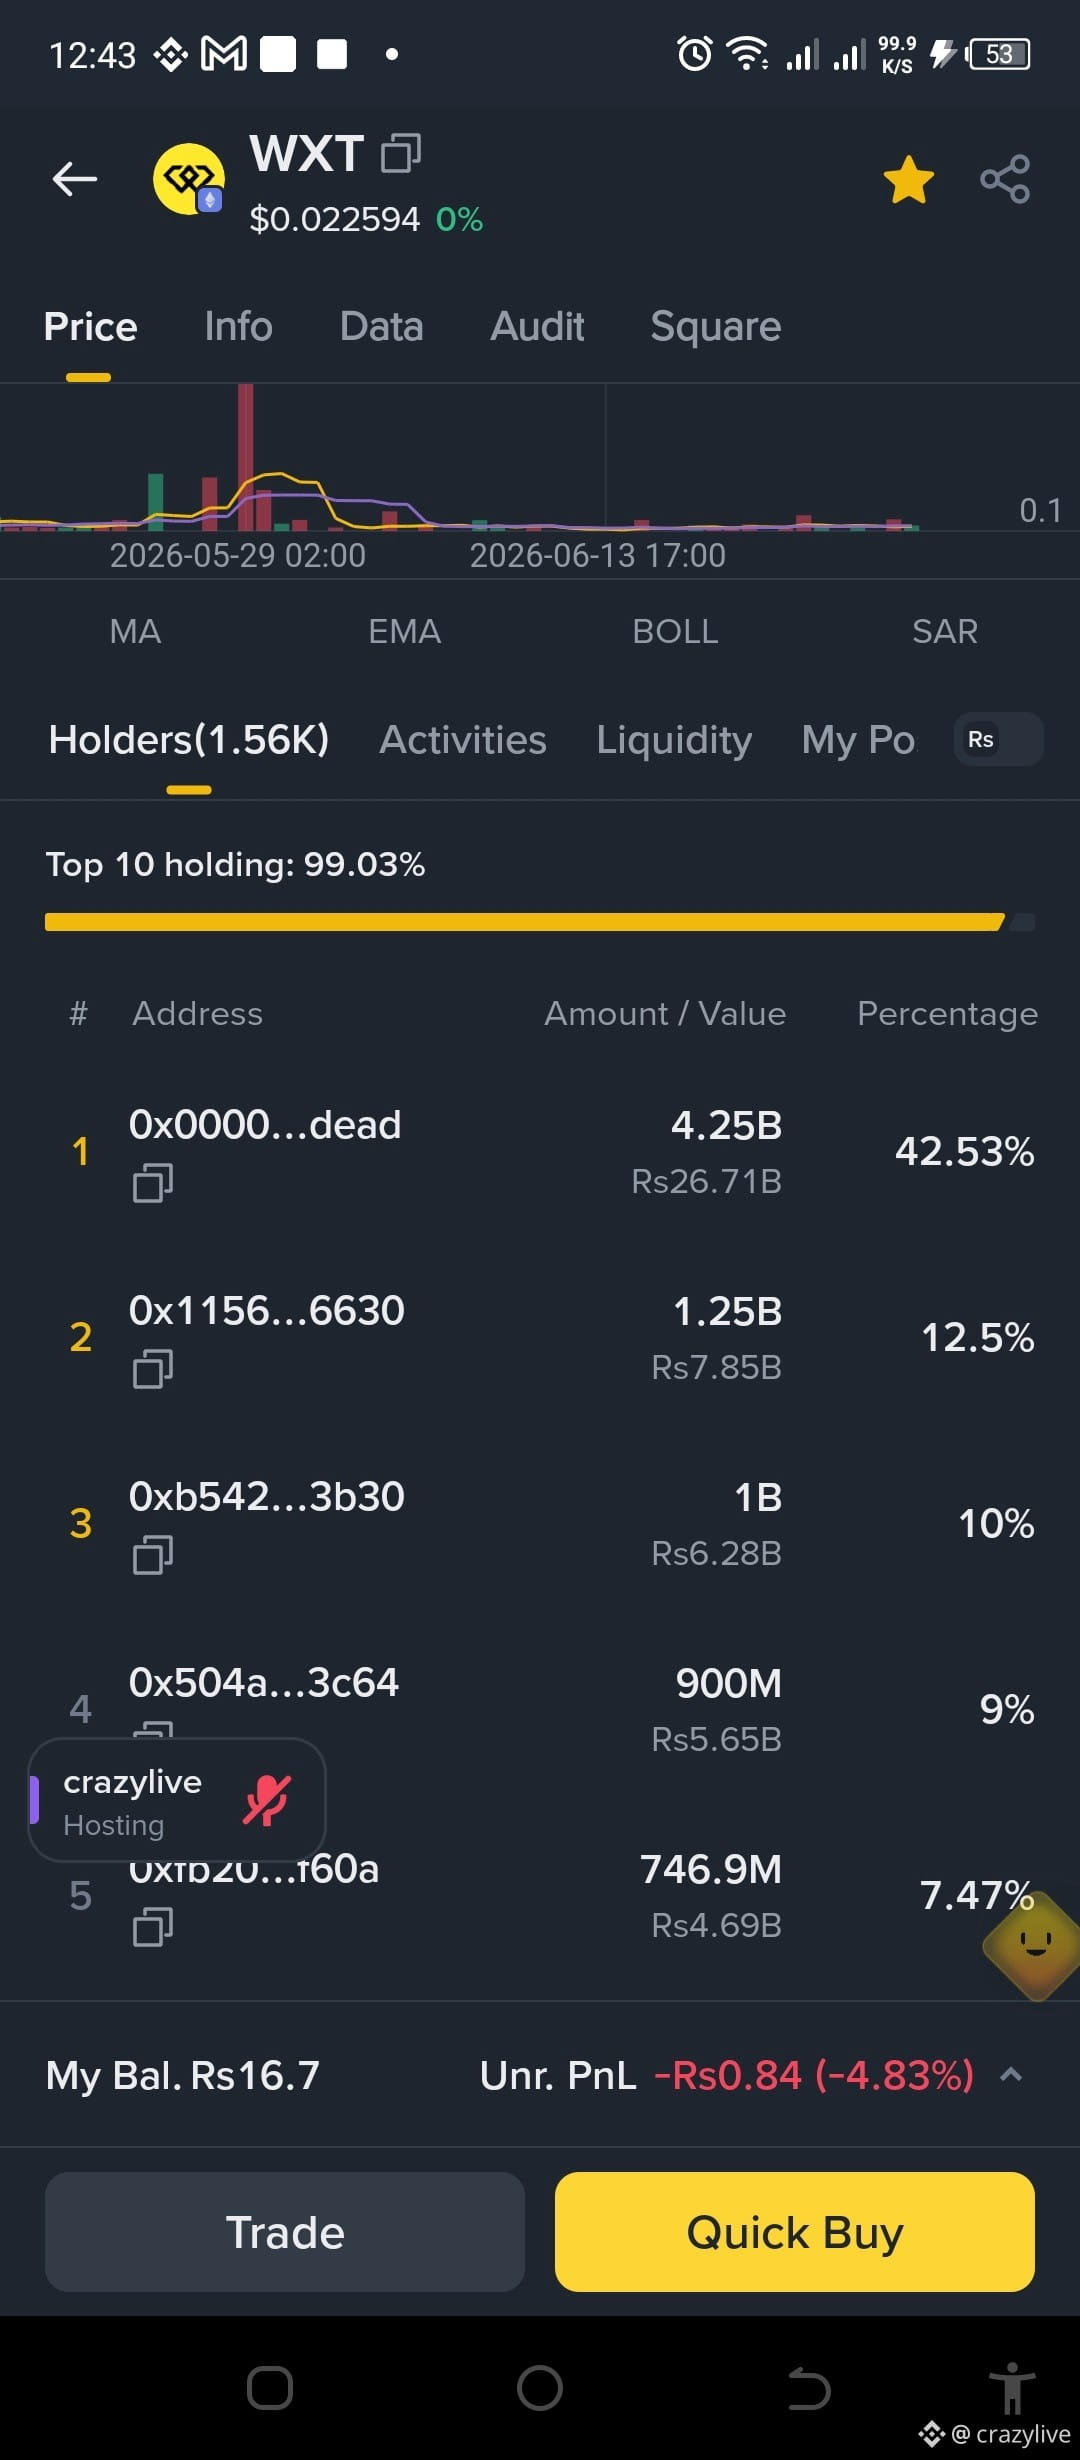Screen dimensions: 1080x2460
Task: Unmute the crazylive microphone icon
Action: click(x=266, y=1800)
